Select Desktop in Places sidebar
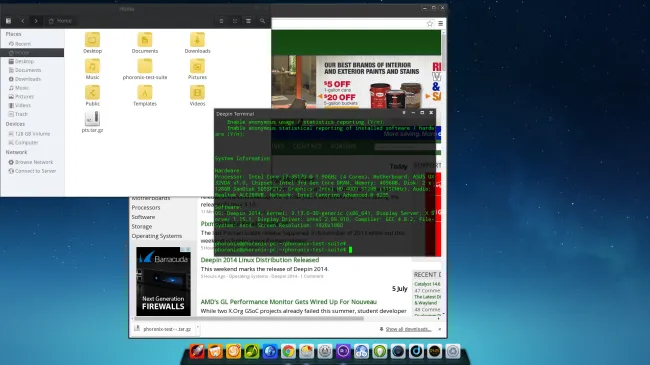 click(32, 61)
